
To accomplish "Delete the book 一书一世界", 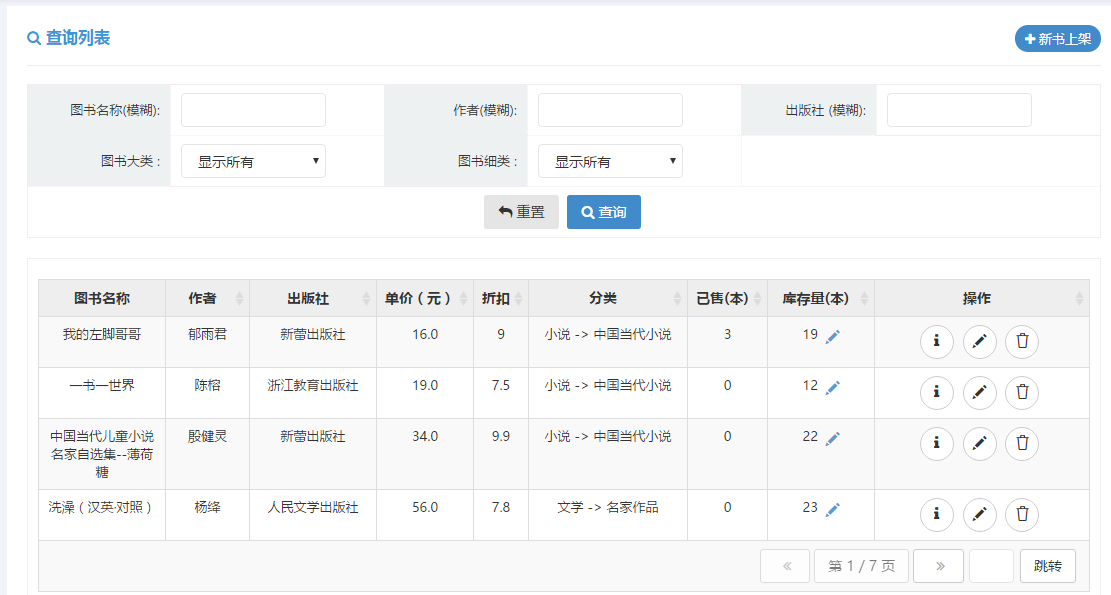I will 1022,392.
